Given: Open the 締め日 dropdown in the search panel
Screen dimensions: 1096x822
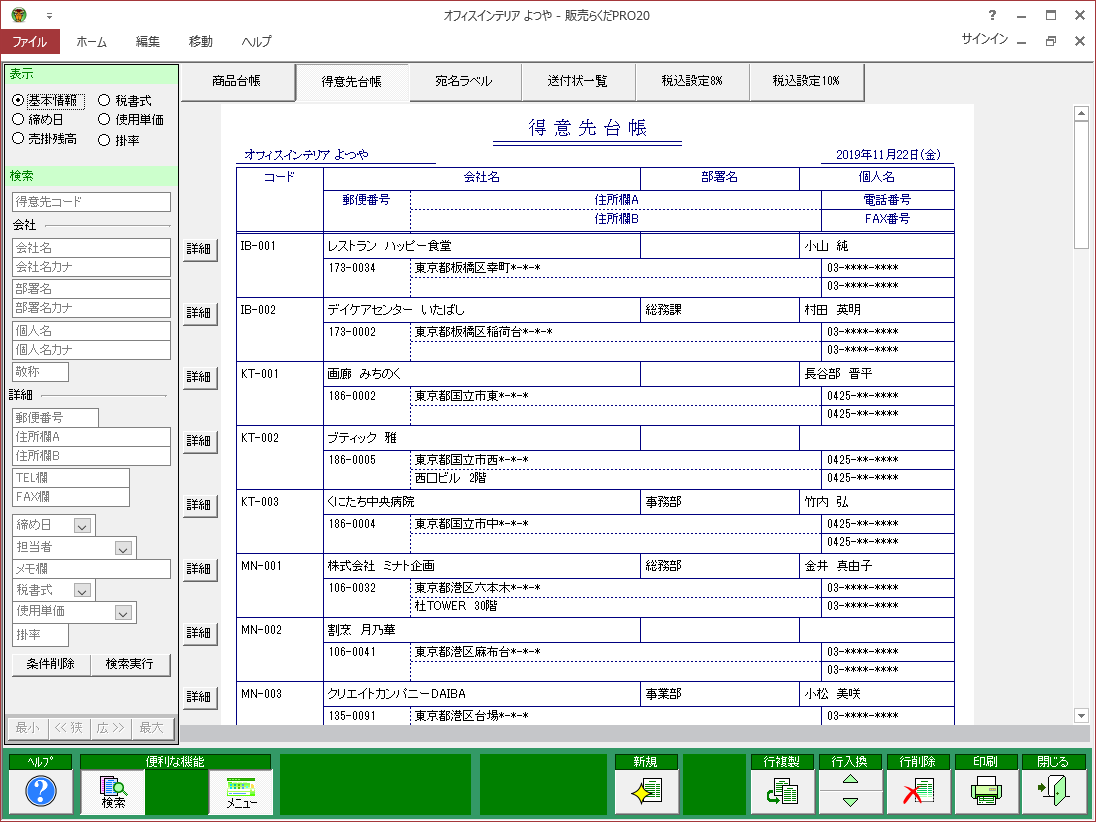Looking at the screenshot, I should click(82, 526).
